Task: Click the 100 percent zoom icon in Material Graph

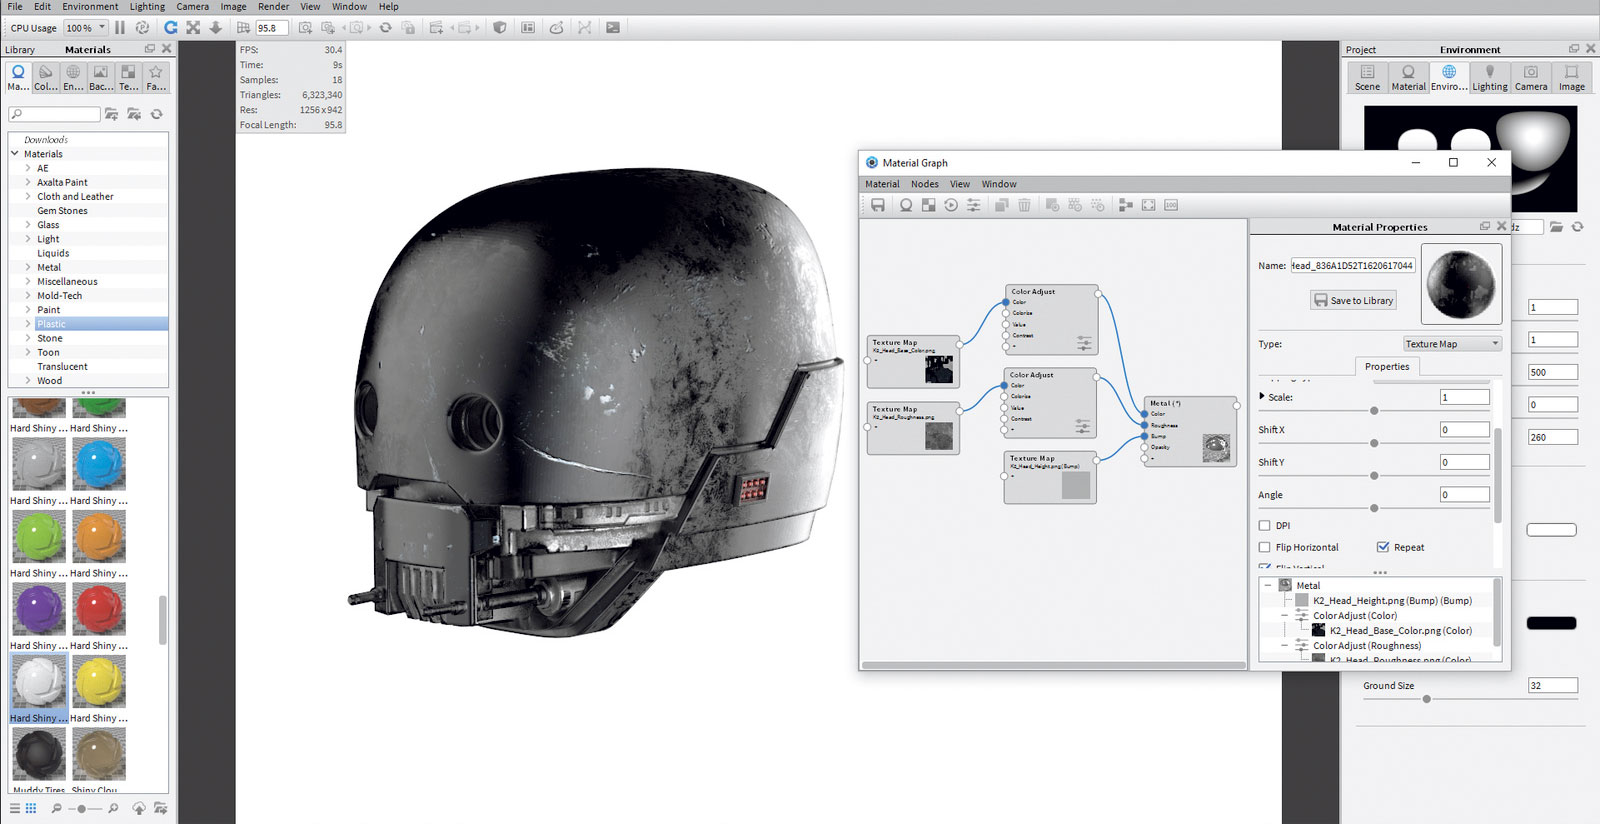Action: [x=1171, y=205]
